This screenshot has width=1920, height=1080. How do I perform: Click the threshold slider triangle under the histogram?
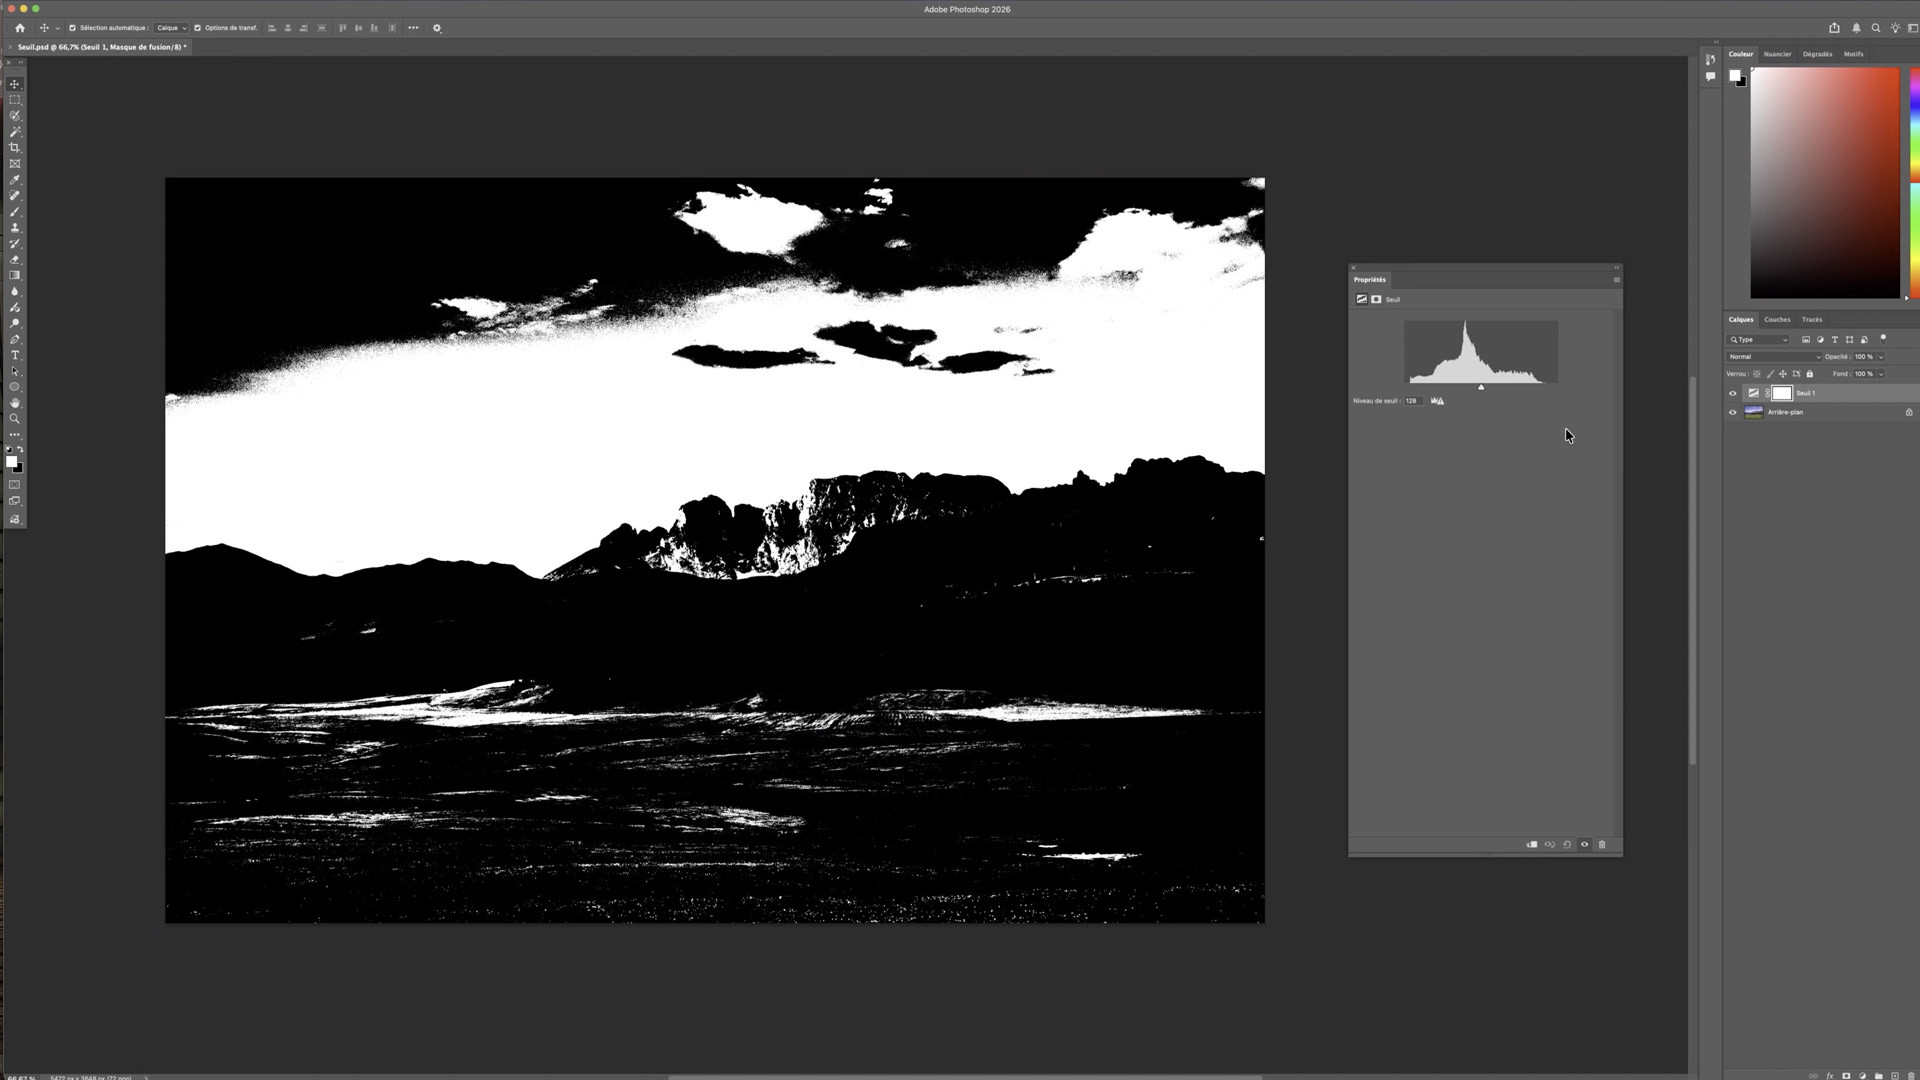(1481, 387)
